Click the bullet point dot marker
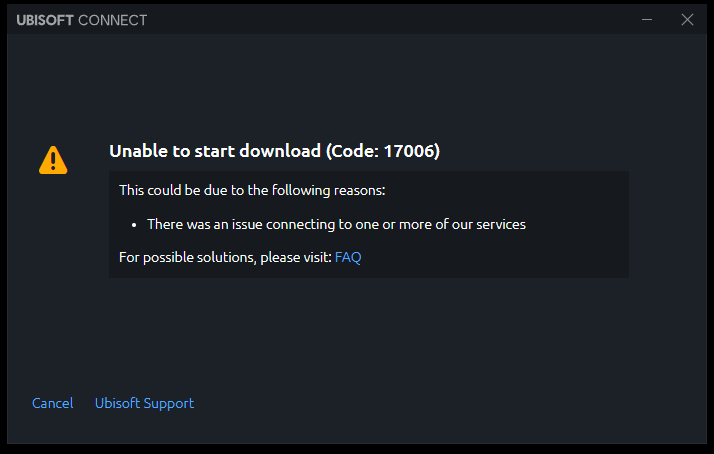The width and height of the screenshot is (714, 454). pyautogui.click(x=134, y=225)
